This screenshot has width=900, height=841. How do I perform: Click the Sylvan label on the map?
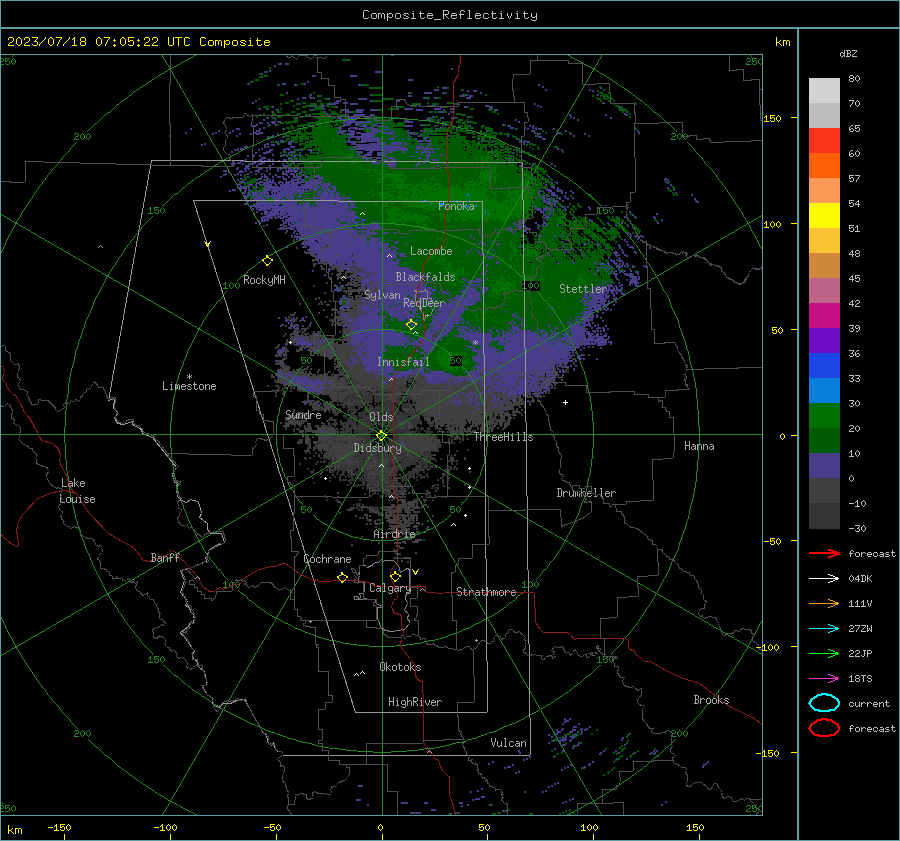pos(382,295)
